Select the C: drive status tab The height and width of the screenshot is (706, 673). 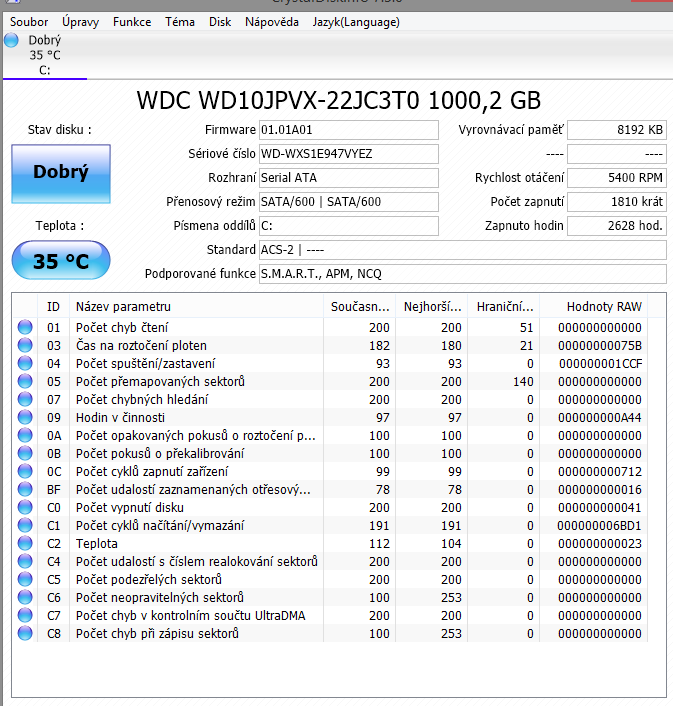[45, 55]
